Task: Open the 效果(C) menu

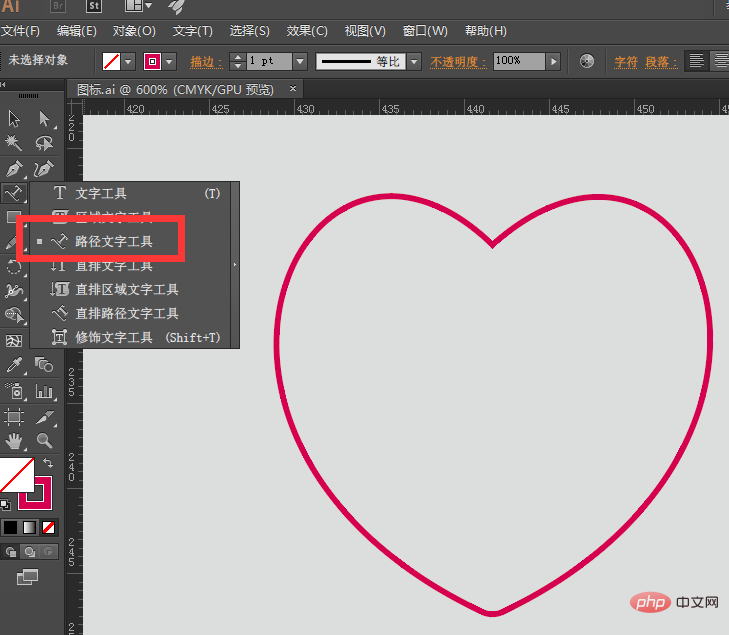Action: click(x=307, y=31)
